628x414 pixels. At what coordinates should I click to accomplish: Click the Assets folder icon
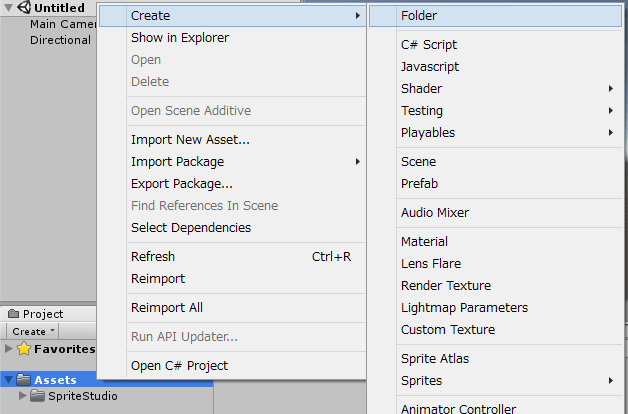tap(24, 379)
